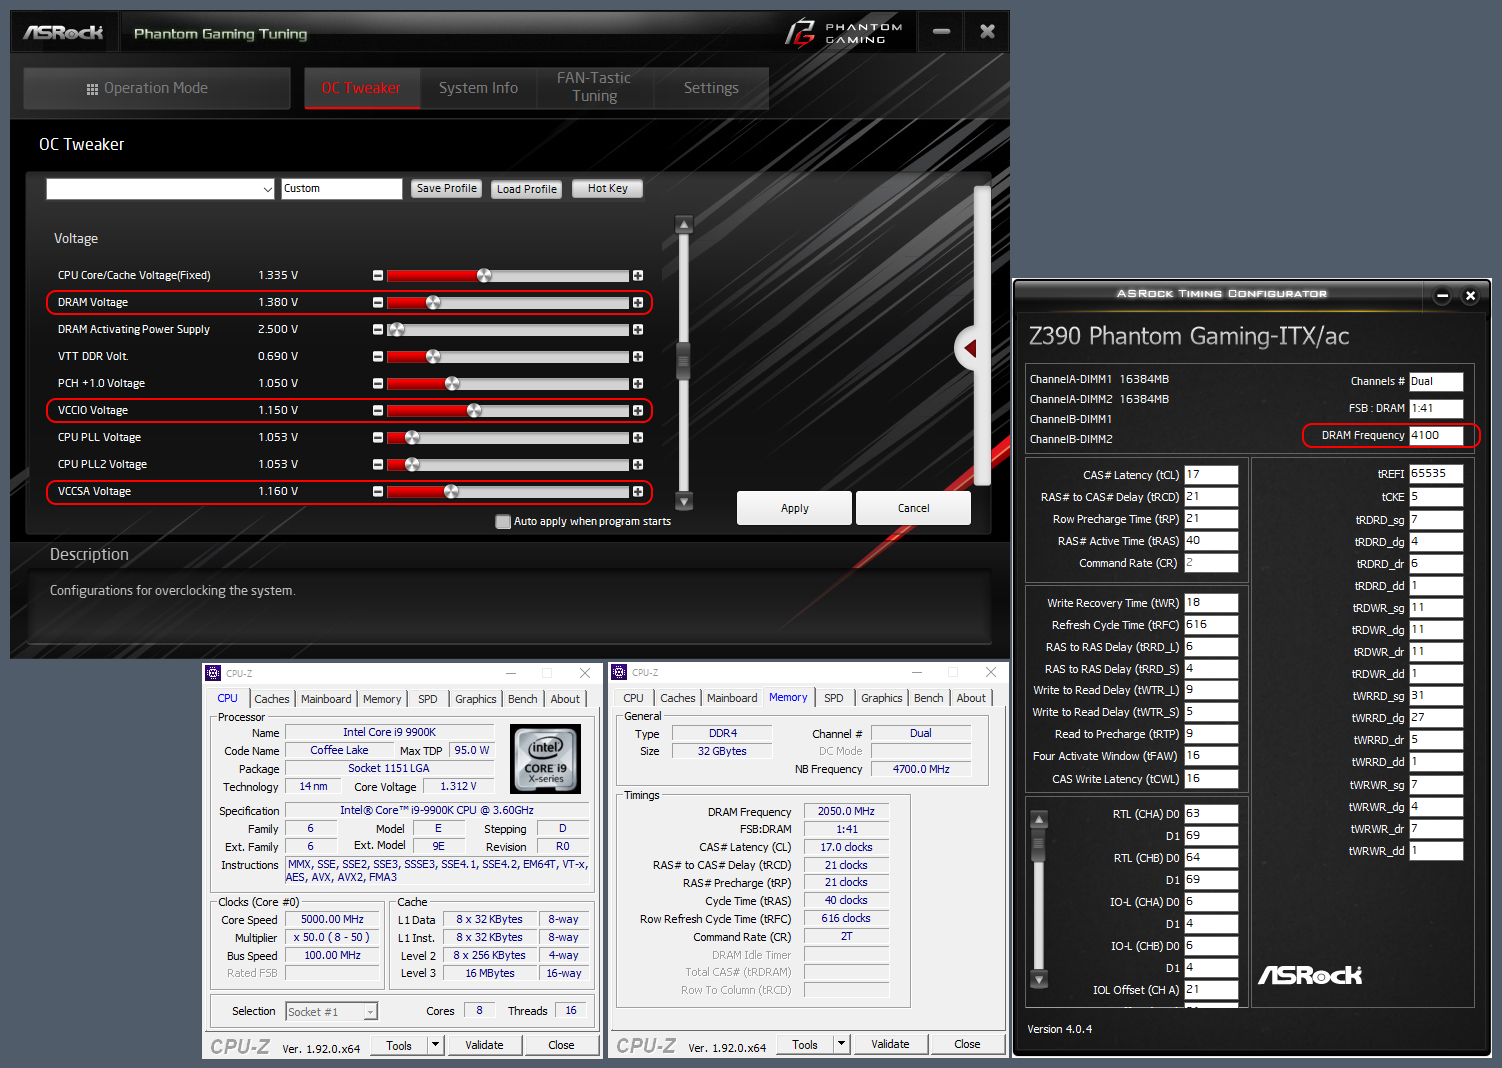This screenshot has width=1502, height=1068.
Task: Click the red arrow to collapse side panel
Action: [x=968, y=348]
